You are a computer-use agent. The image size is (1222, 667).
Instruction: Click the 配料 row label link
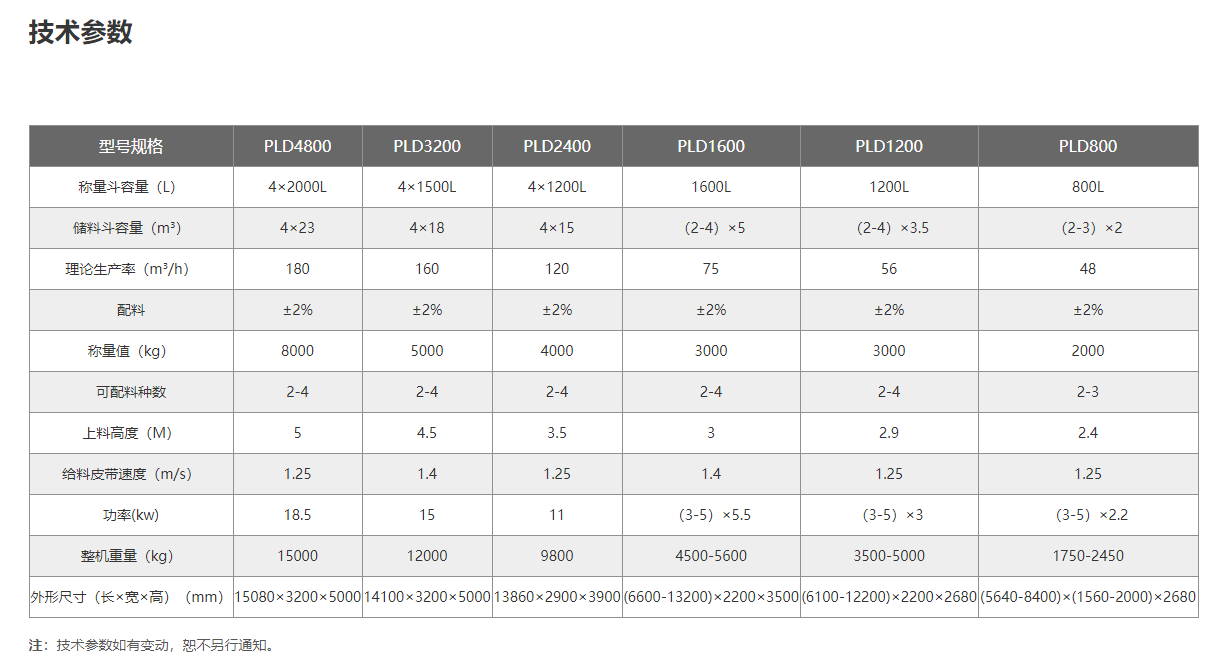131,310
